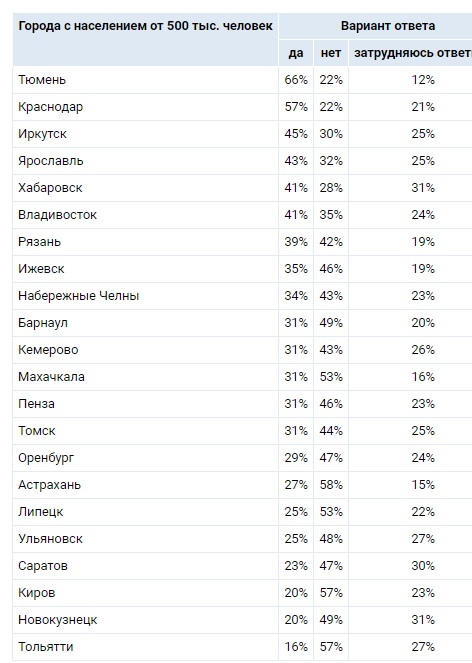Viewport: 472px width, 663px height.
Task: Click the Новокузнецк city cell
Action: (145, 619)
